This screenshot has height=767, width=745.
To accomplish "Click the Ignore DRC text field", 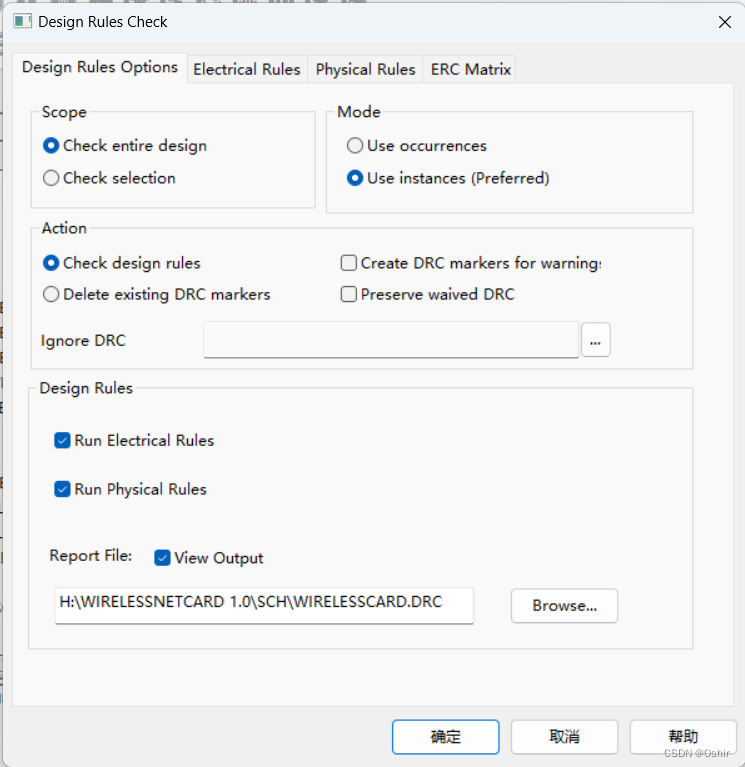I will point(391,340).
